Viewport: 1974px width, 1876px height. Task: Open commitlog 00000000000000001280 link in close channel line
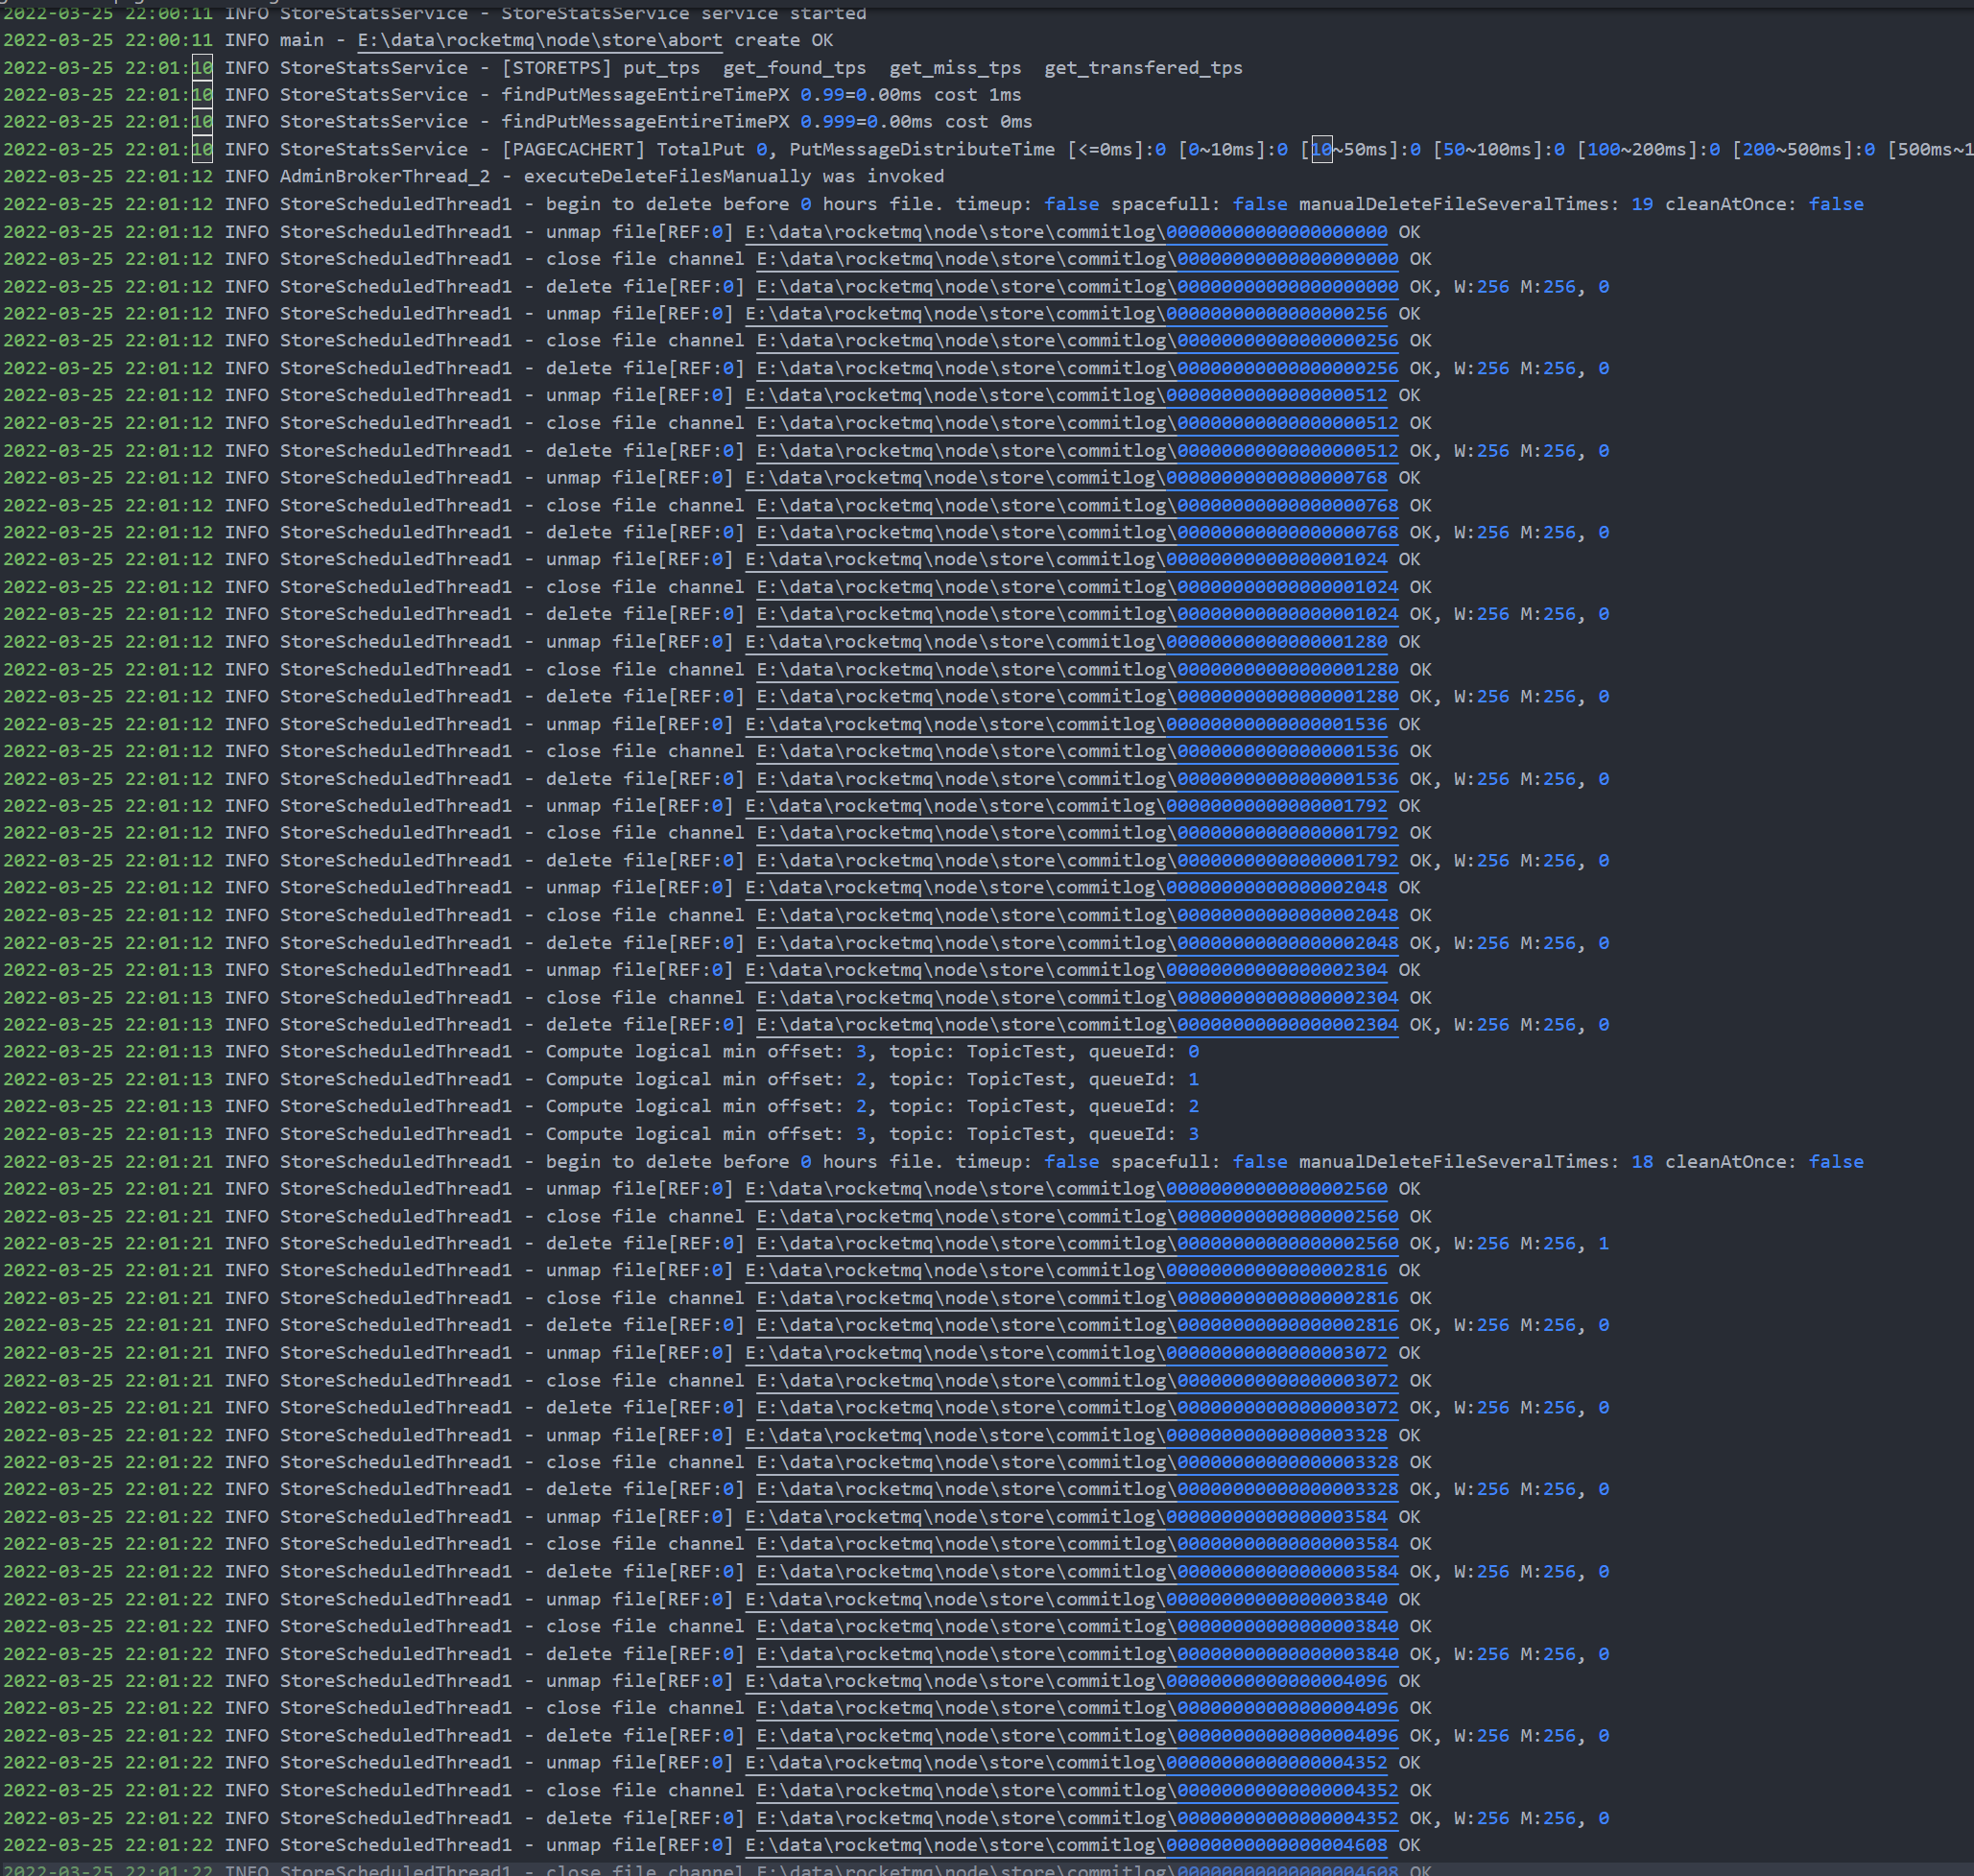click(x=1287, y=669)
